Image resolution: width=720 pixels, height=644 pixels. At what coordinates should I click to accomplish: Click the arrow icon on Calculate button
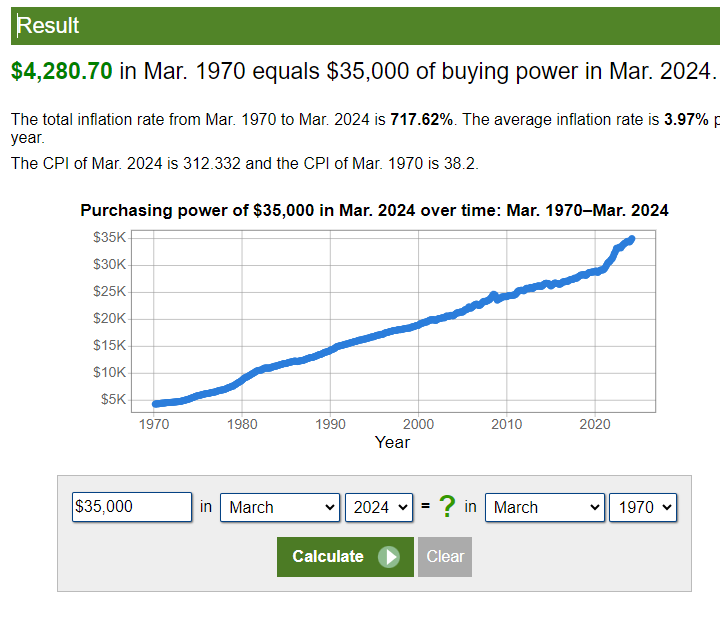[389, 557]
